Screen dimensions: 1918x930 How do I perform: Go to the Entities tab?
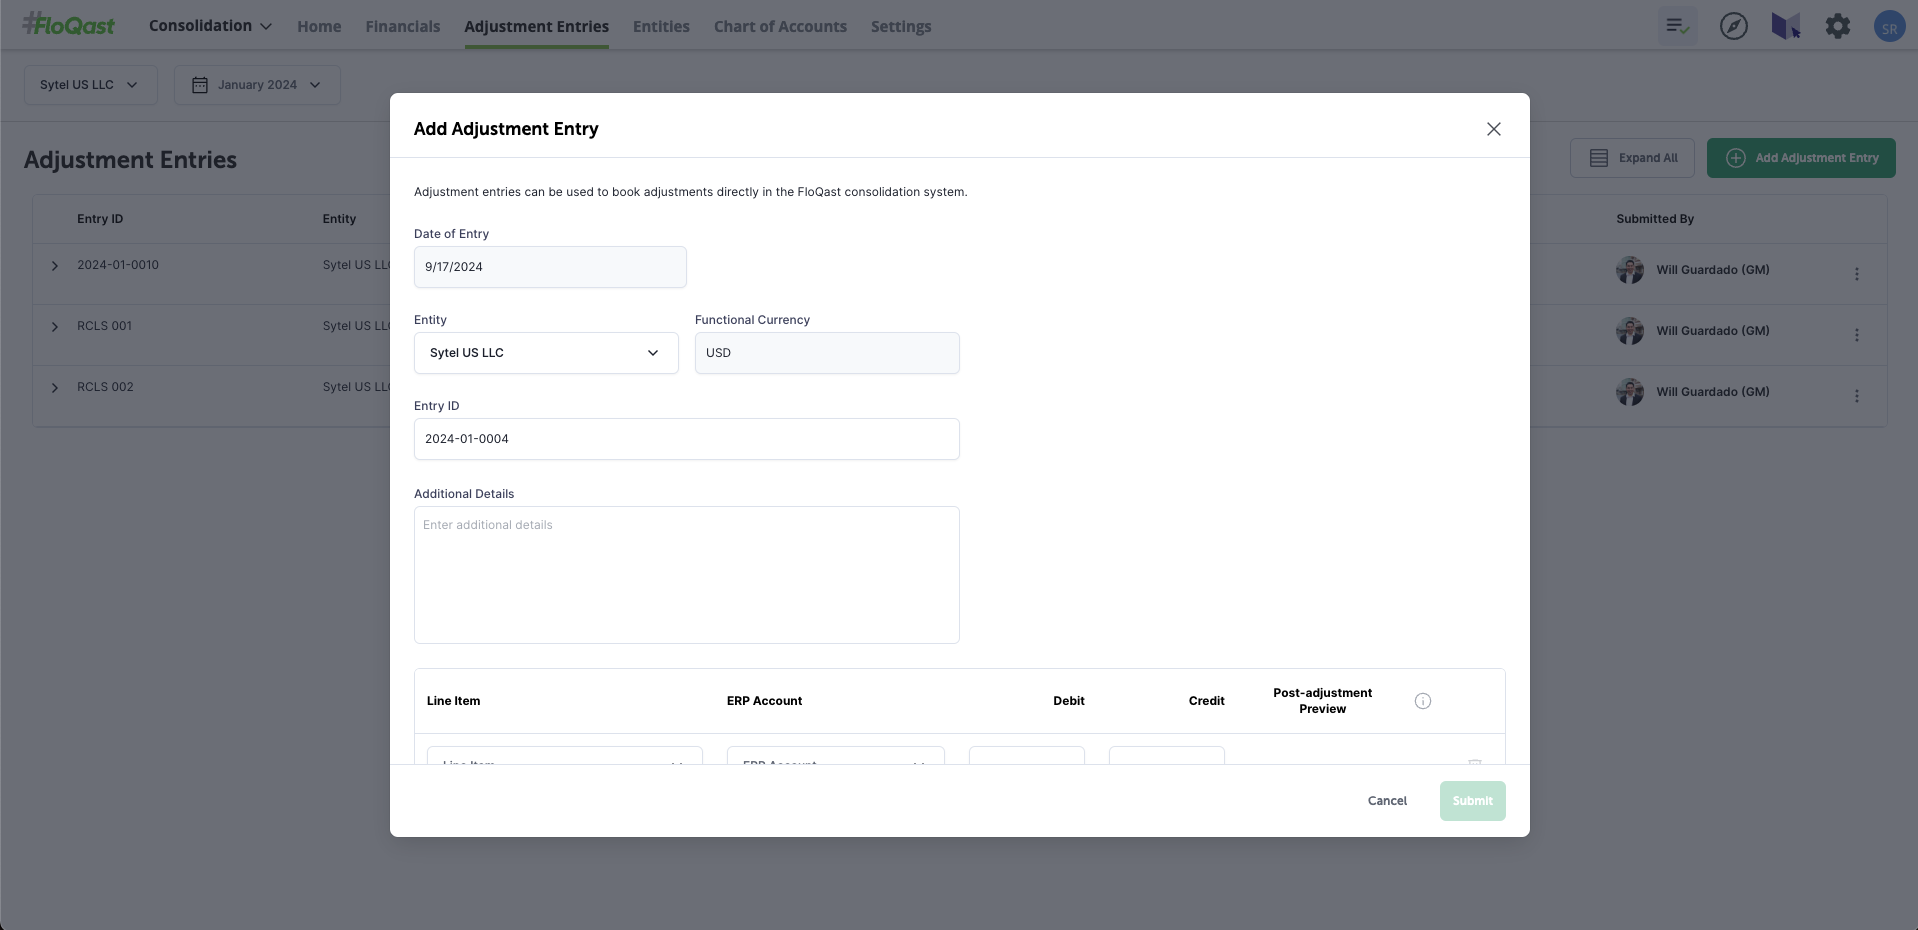pos(661,27)
